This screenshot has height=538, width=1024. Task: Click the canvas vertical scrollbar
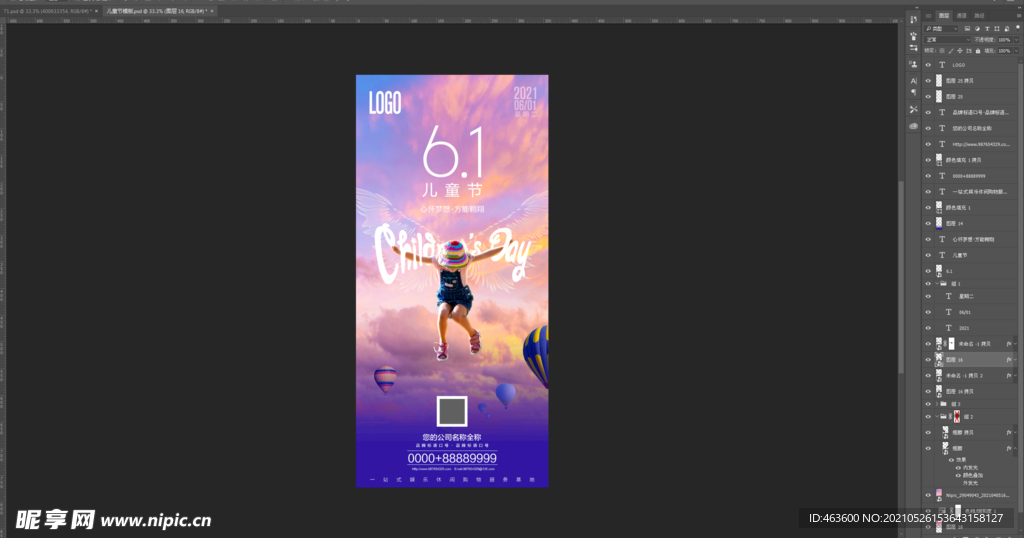point(901,276)
